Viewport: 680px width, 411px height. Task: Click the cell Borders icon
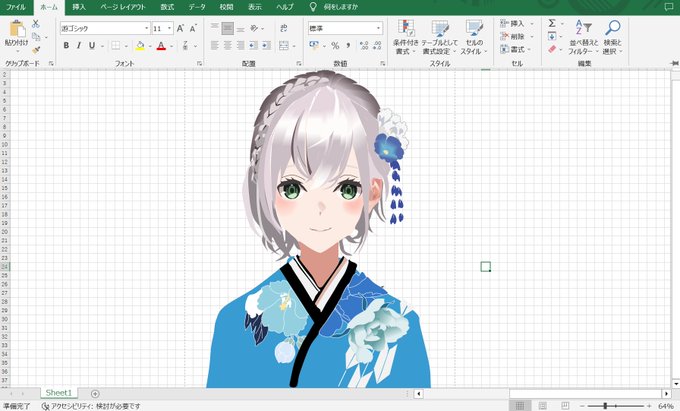coord(116,45)
